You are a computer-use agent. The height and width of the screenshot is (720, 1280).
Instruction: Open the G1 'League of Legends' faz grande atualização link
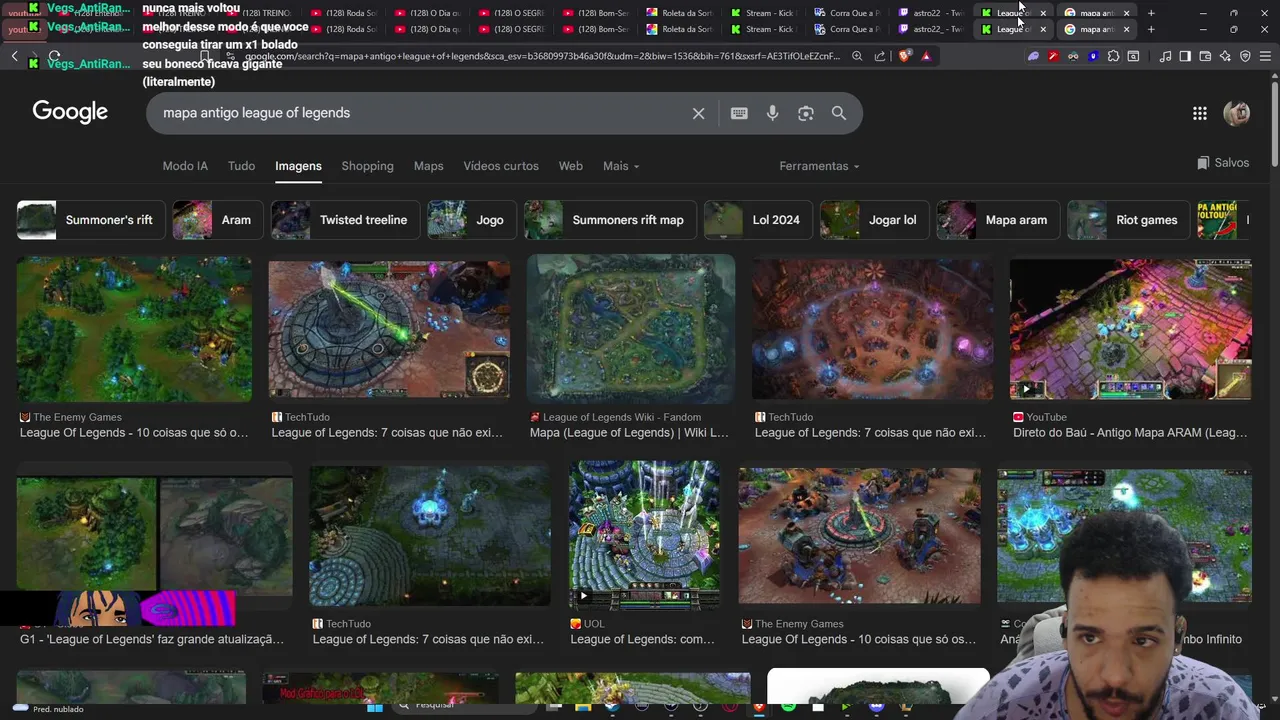pos(152,639)
